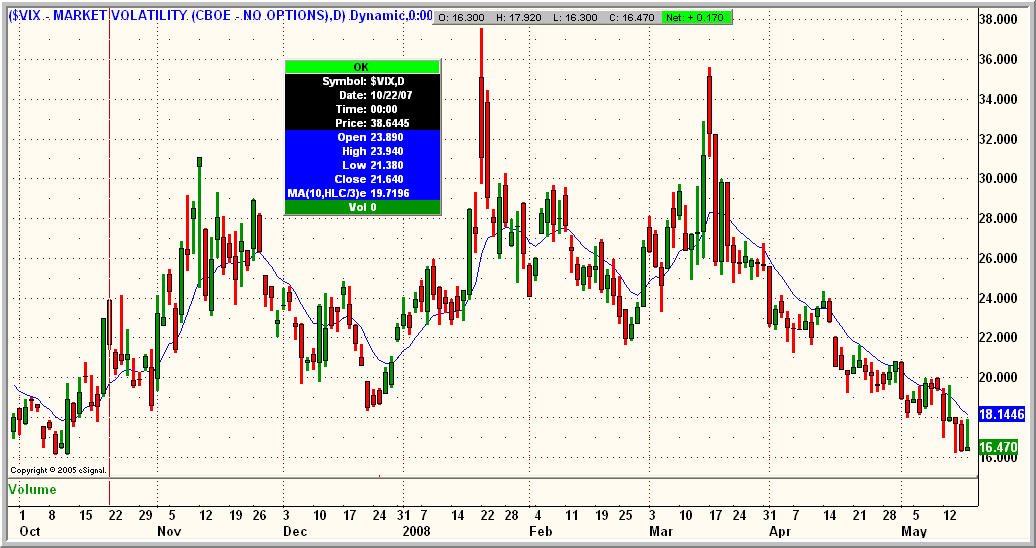Click the 'High 23.940' row

pos(362,151)
